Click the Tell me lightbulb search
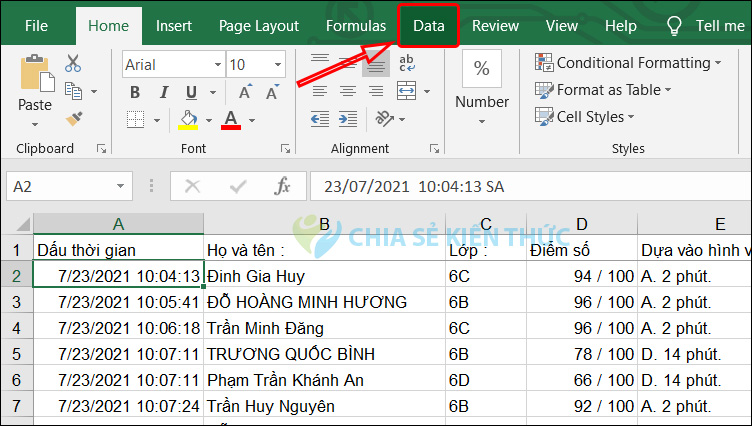The height and width of the screenshot is (426, 752). pos(674,26)
